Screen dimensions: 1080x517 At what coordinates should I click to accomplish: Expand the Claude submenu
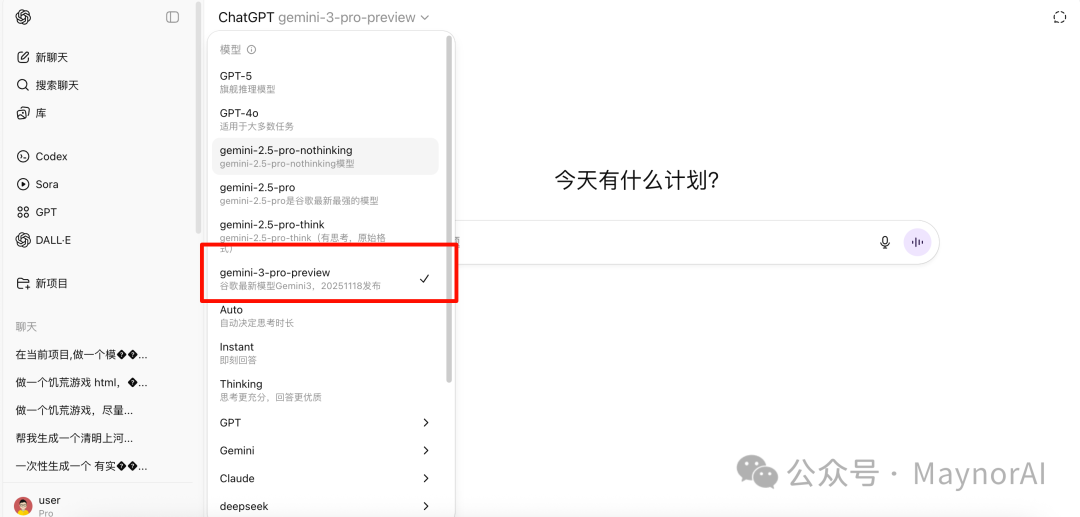(325, 478)
